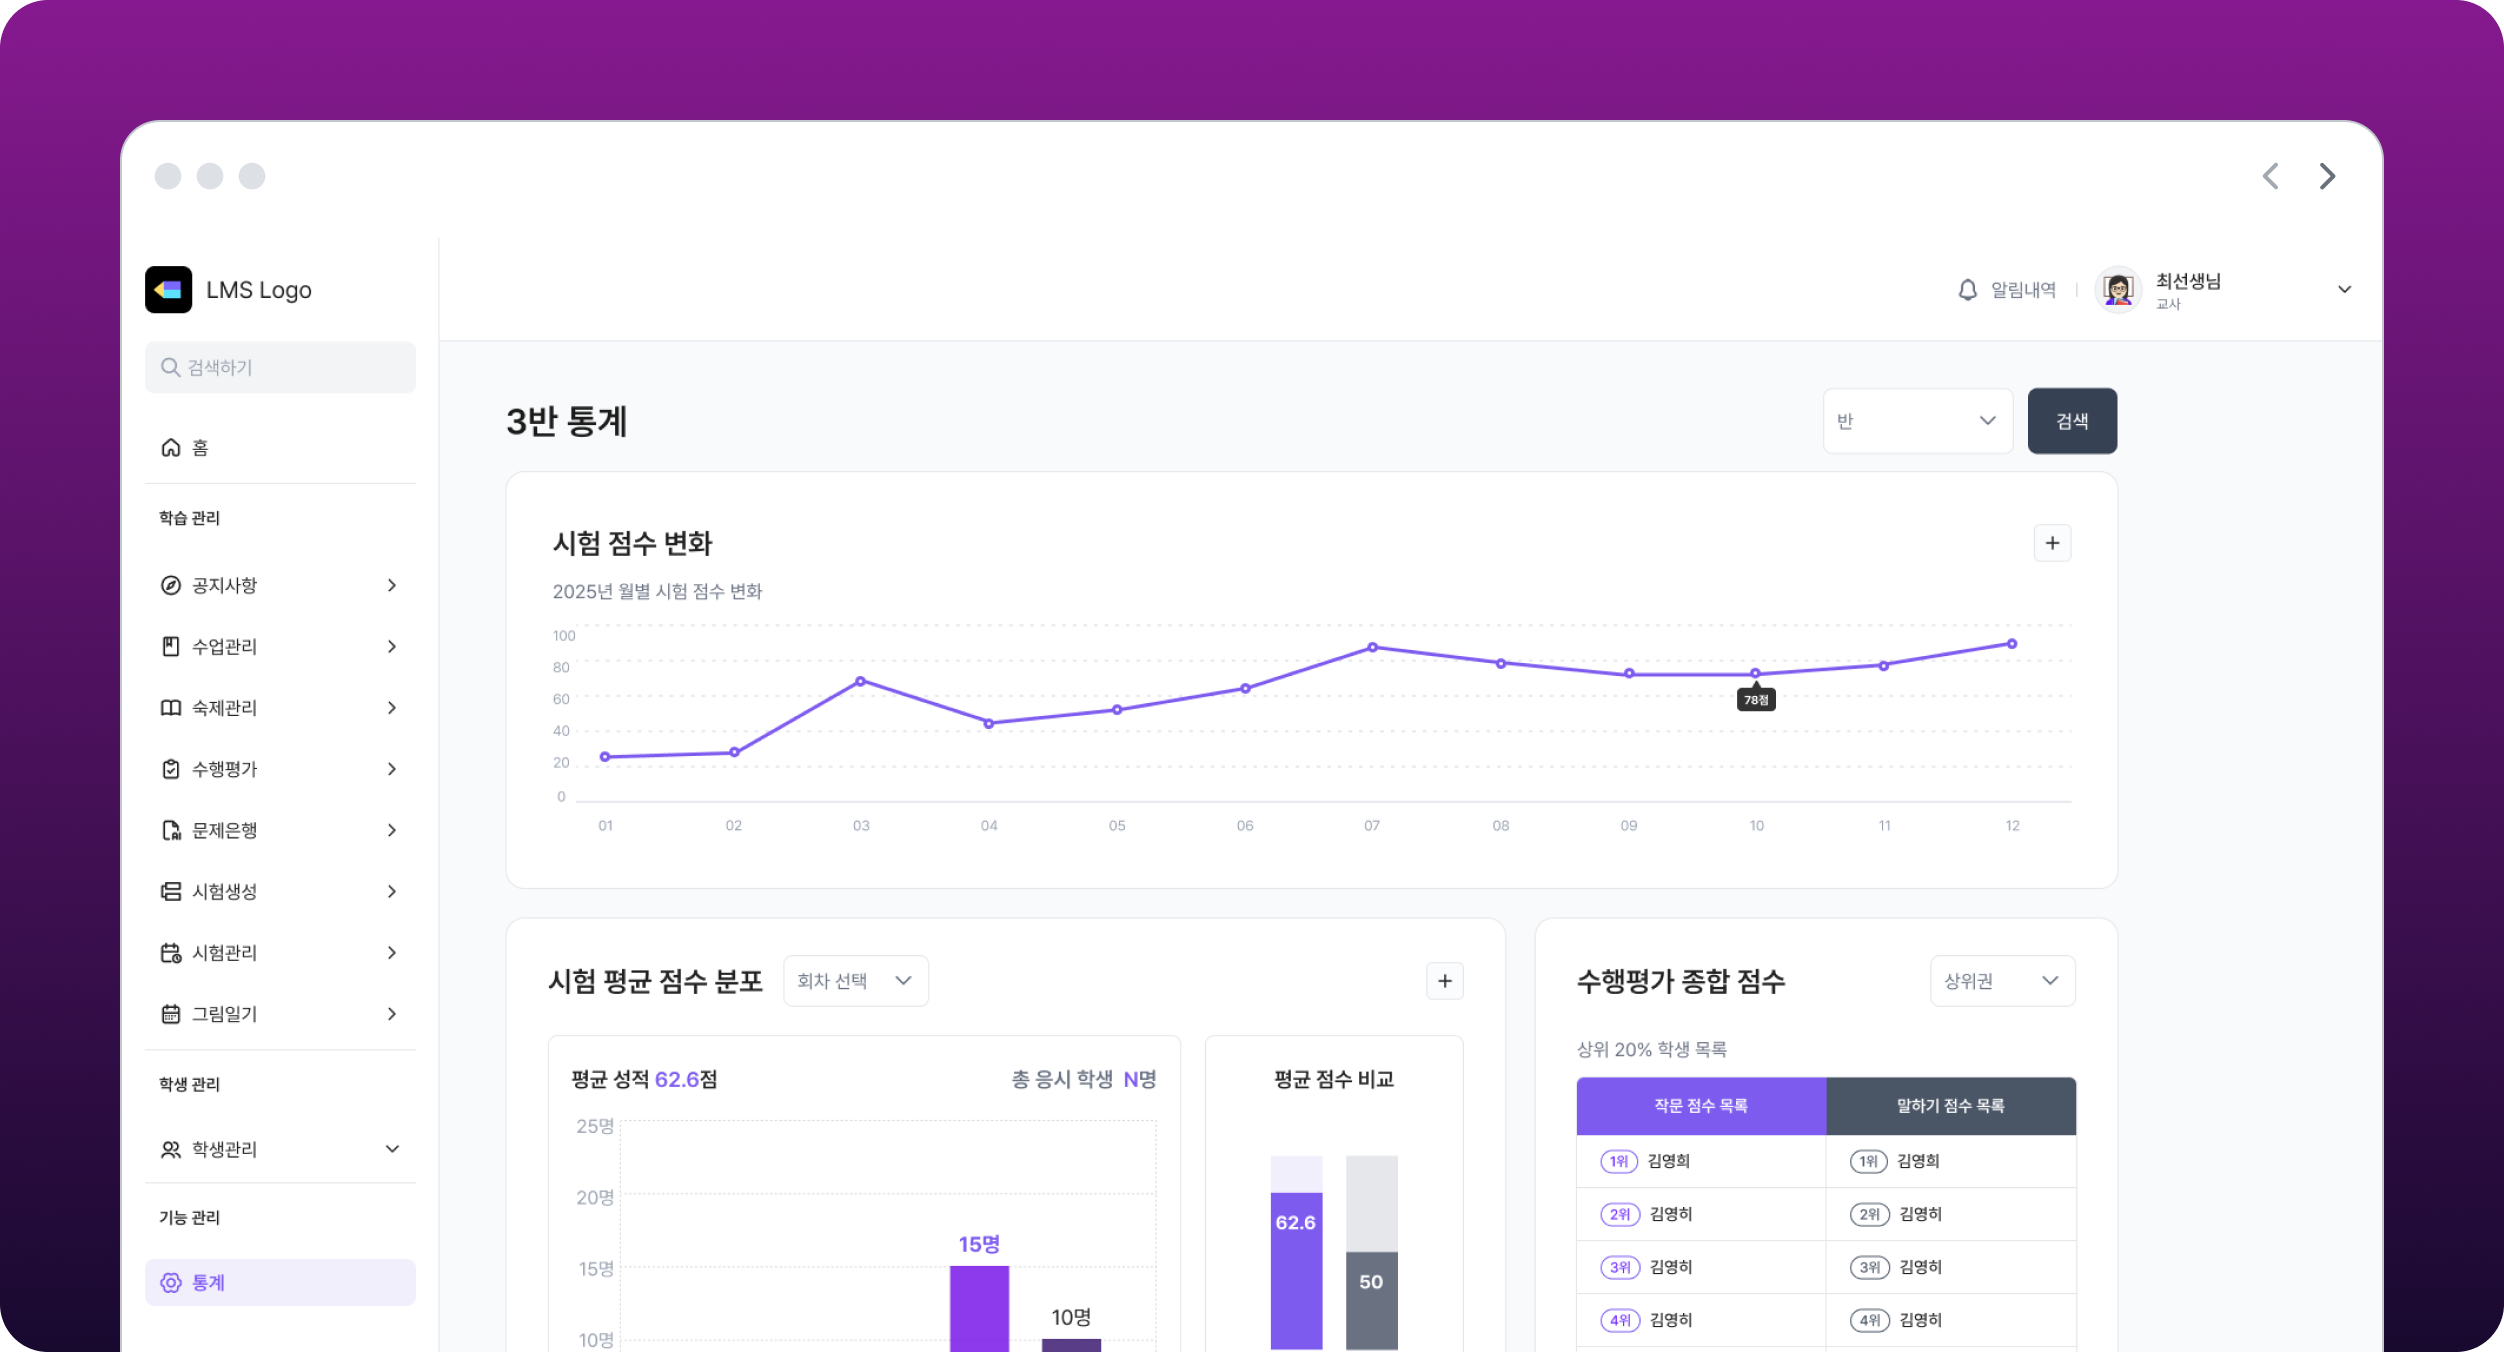
Task: Open the 회차 선택 dropdown
Action: (x=855, y=981)
